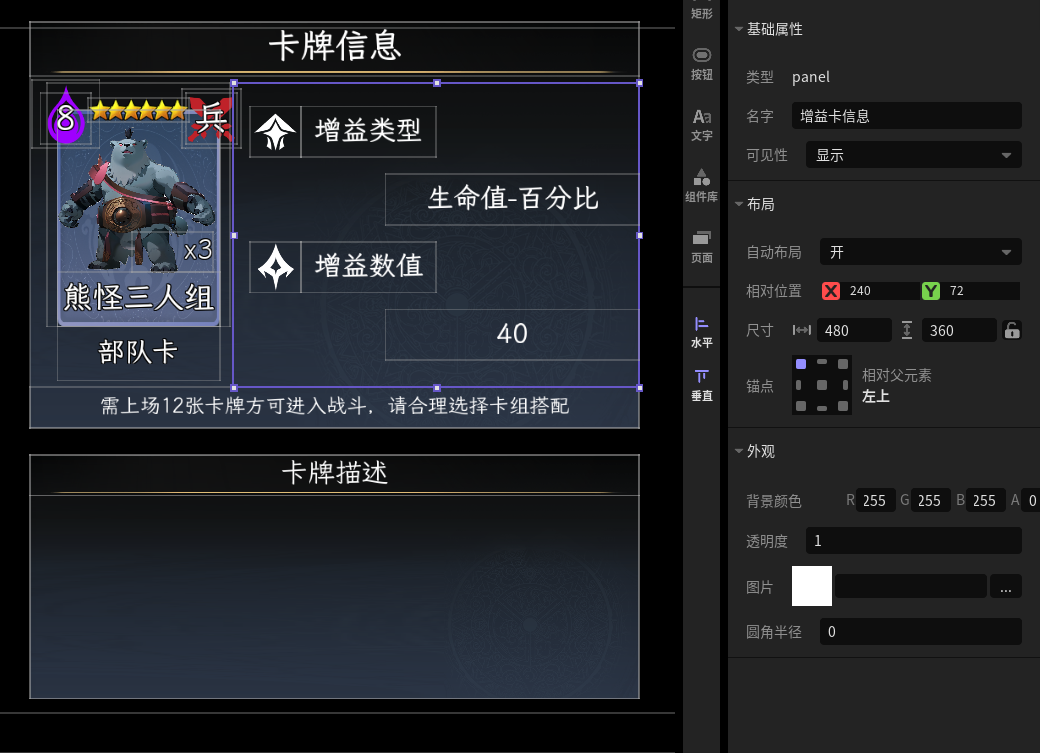
Task: Collapse the 外观 appearance section
Action: 739,451
